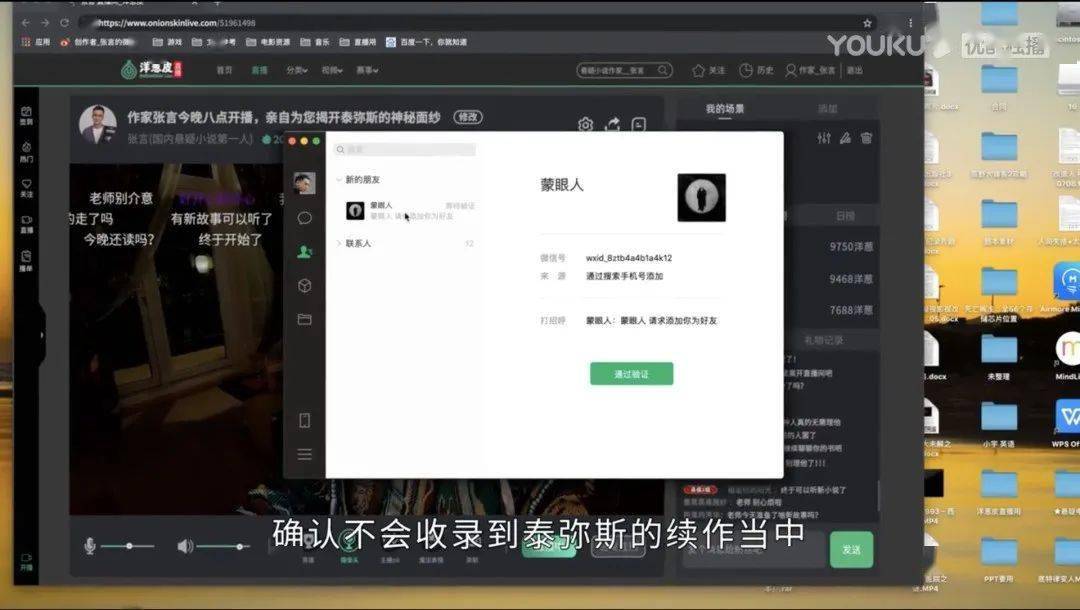Bookmark page with the star icon
The width and height of the screenshot is (1080, 610).
pyautogui.click(x=867, y=23)
